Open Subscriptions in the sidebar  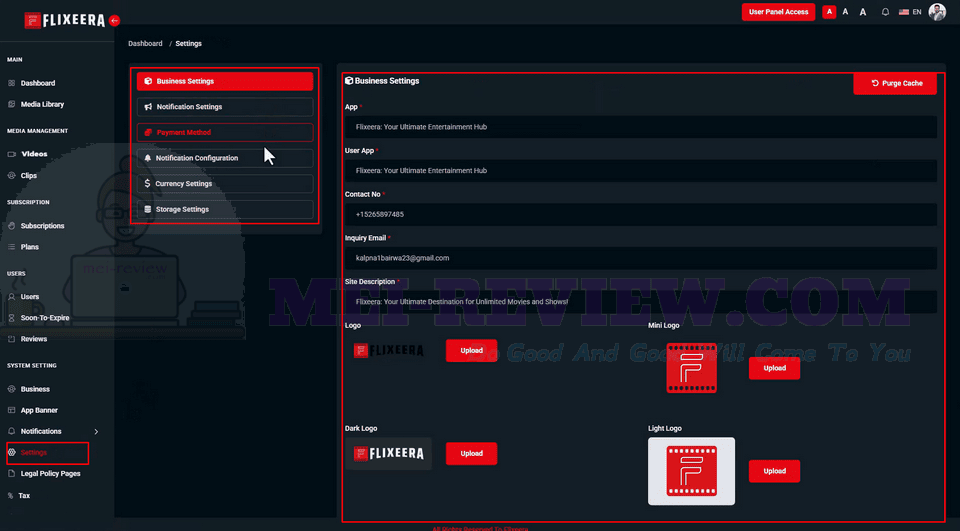42,226
